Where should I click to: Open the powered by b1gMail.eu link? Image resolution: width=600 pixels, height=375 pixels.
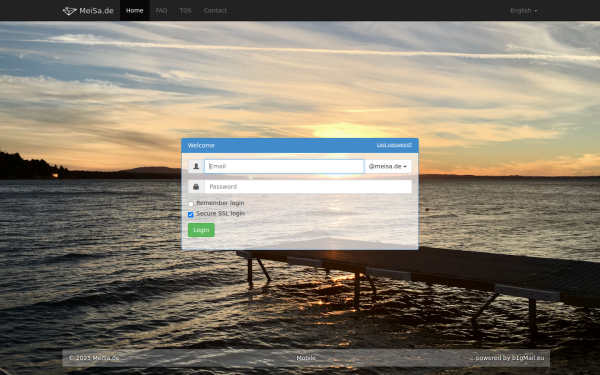point(510,358)
